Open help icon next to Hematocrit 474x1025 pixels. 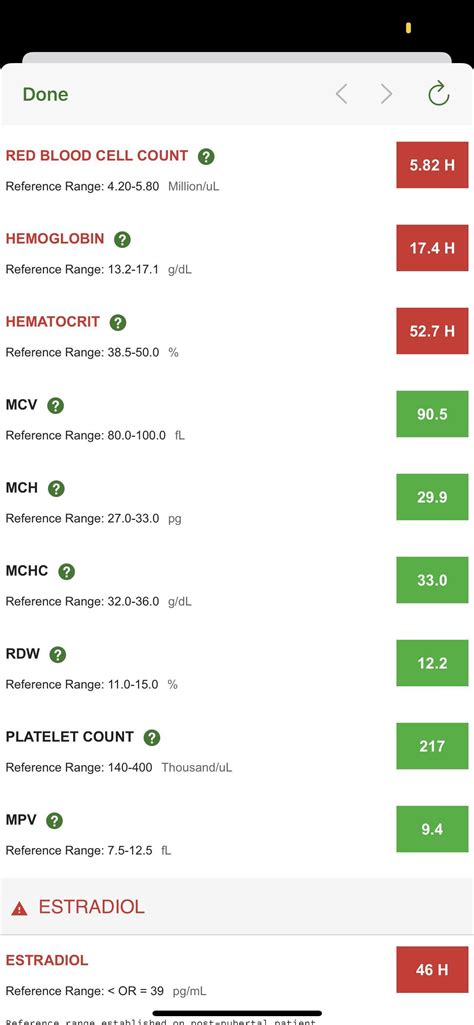pyautogui.click(x=118, y=322)
